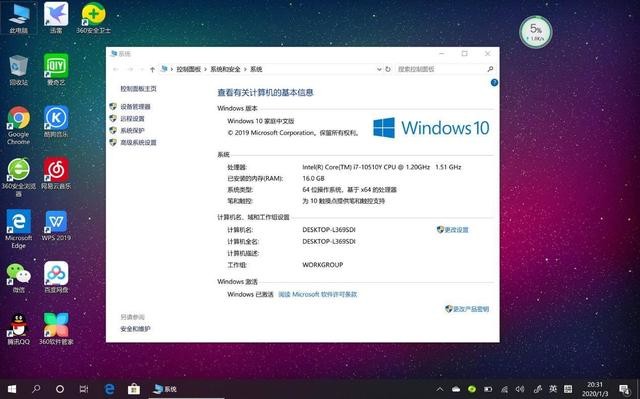
Task: Go back in the System window
Action: pos(116,69)
